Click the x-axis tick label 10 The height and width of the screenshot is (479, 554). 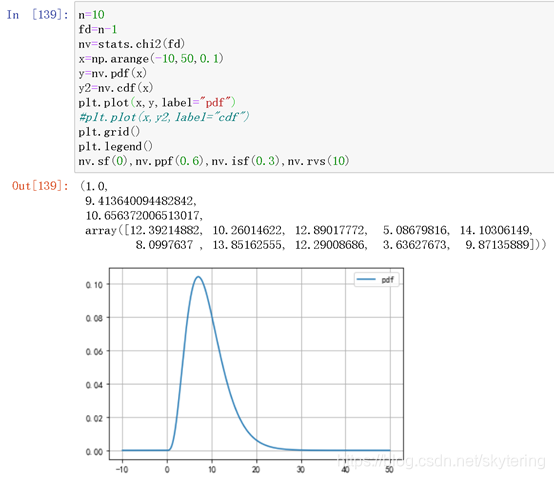(x=212, y=469)
